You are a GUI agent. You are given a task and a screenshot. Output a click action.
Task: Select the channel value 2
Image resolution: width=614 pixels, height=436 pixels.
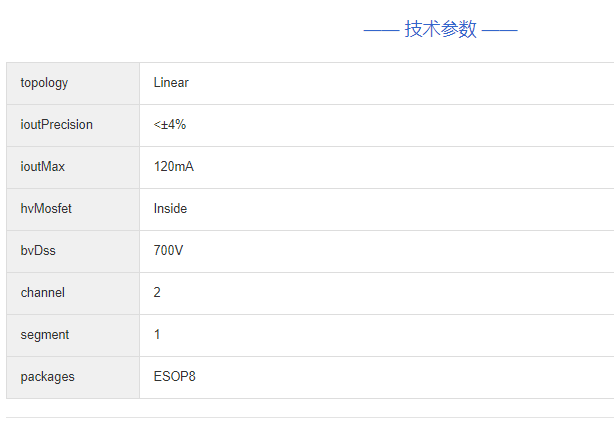click(157, 293)
